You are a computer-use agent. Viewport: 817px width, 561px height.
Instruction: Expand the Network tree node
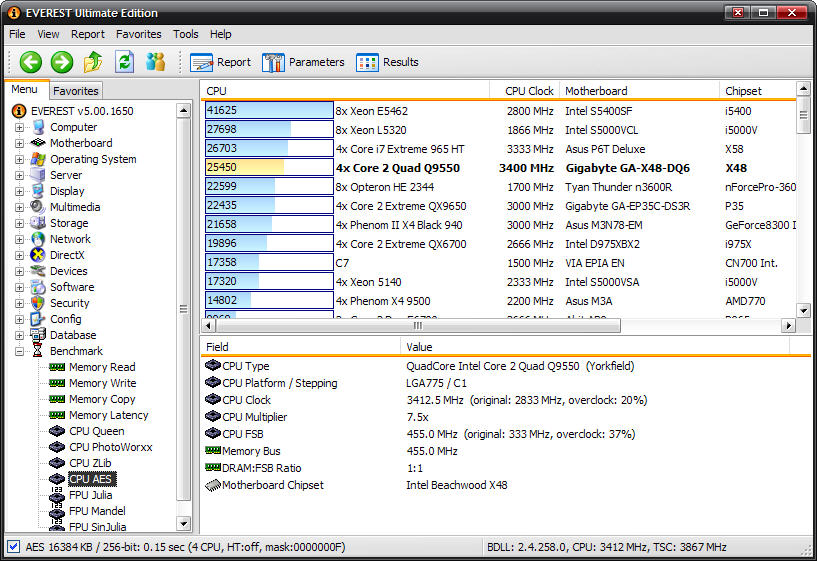click(x=19, y=240)
